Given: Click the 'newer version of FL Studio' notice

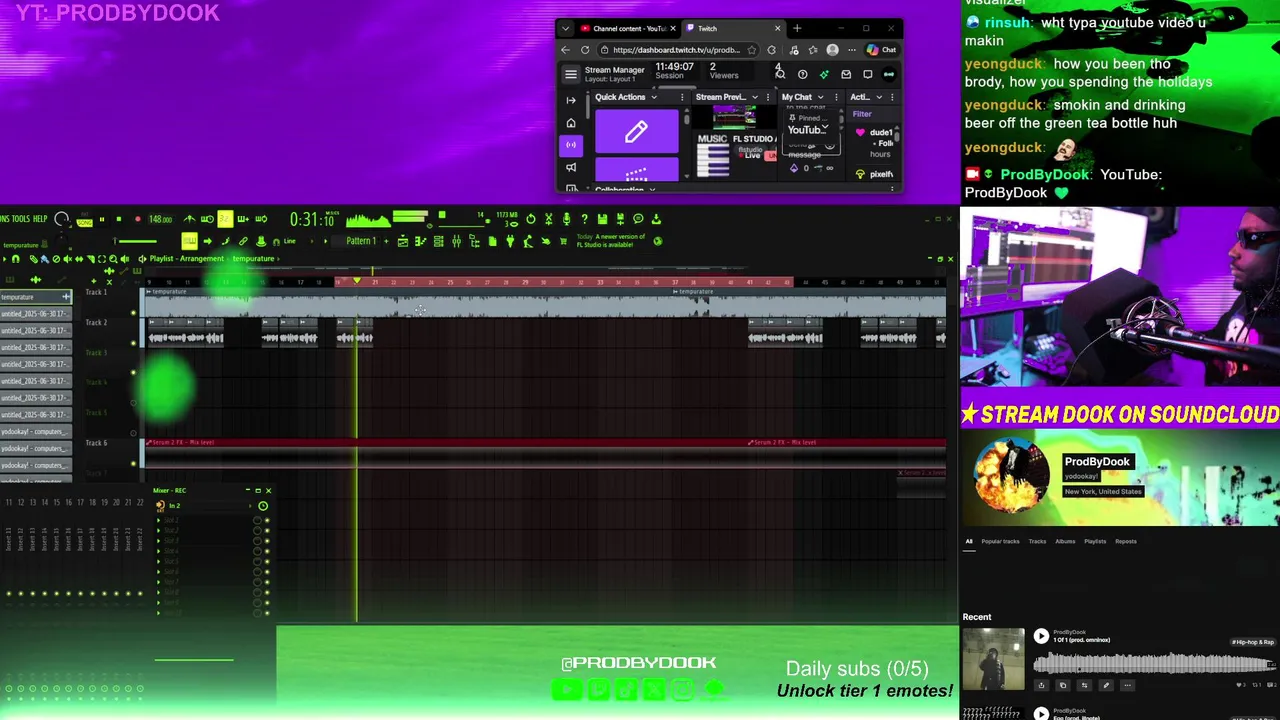Looking at the screenshot, I should [610, 241].
